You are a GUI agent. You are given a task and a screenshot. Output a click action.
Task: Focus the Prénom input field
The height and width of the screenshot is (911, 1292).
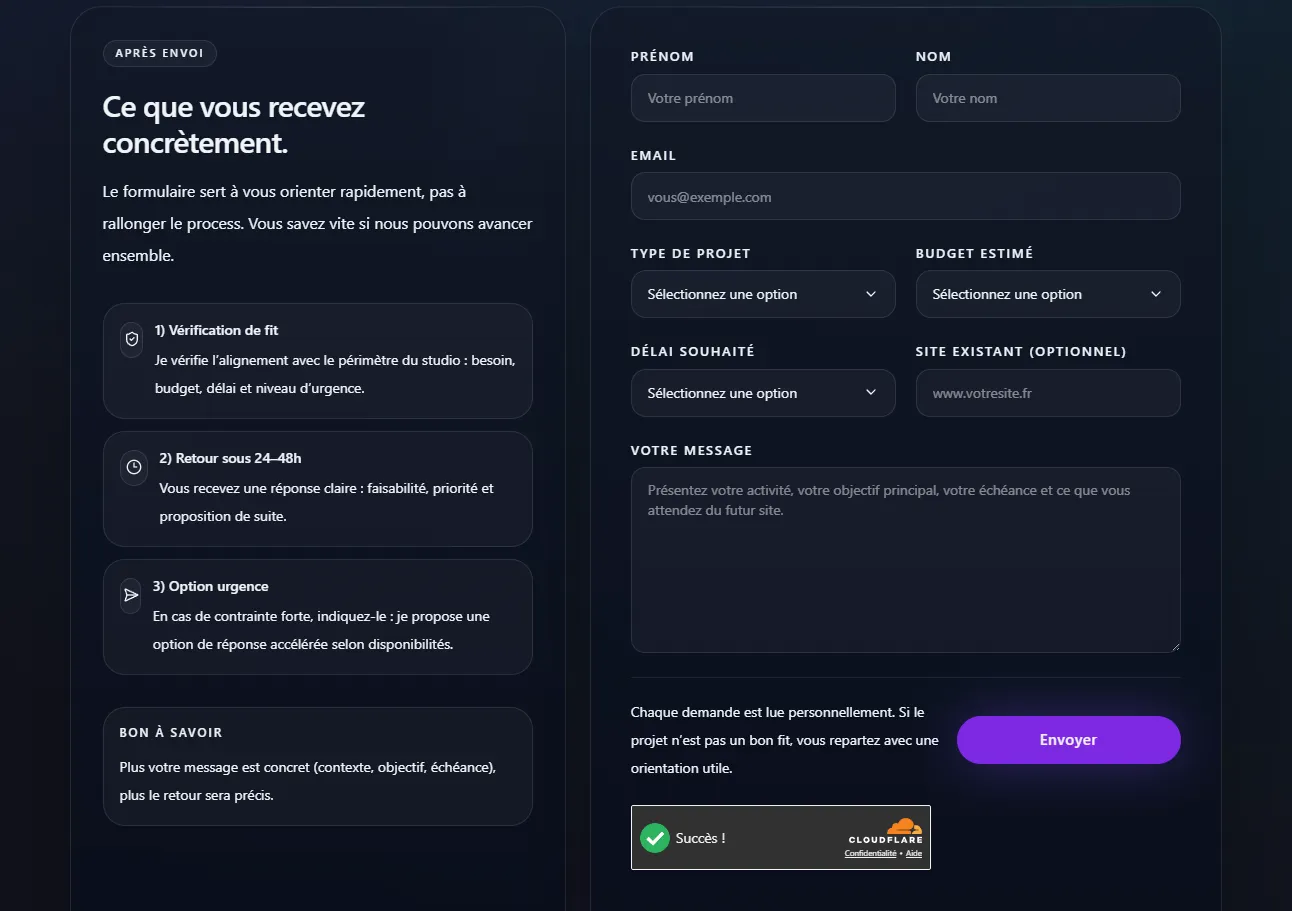coord(762,98)
